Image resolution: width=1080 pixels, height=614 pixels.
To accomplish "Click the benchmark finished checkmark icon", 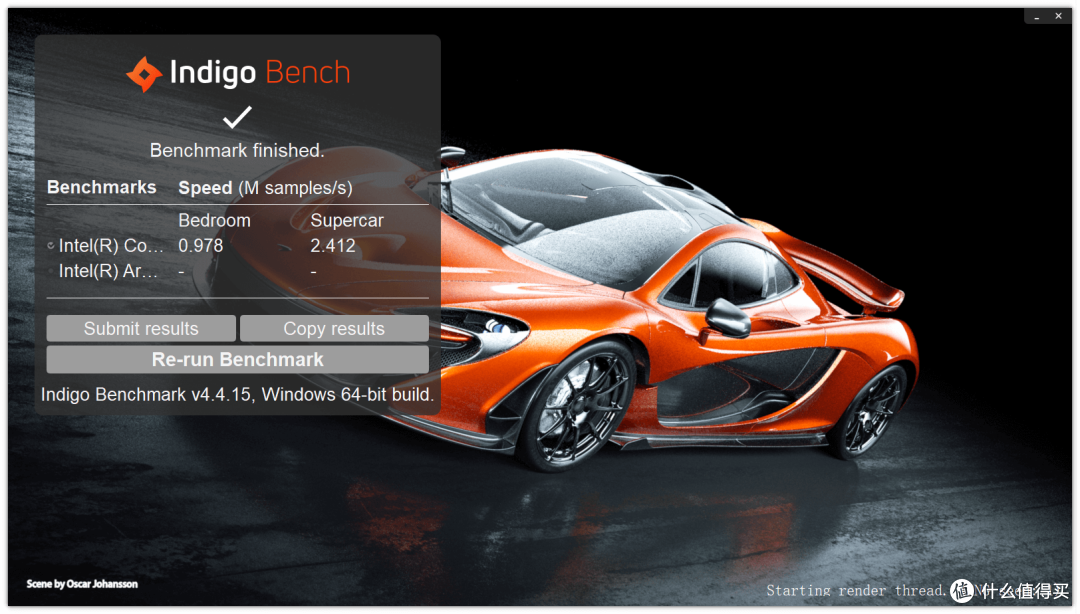I will (x=237, y=117).
